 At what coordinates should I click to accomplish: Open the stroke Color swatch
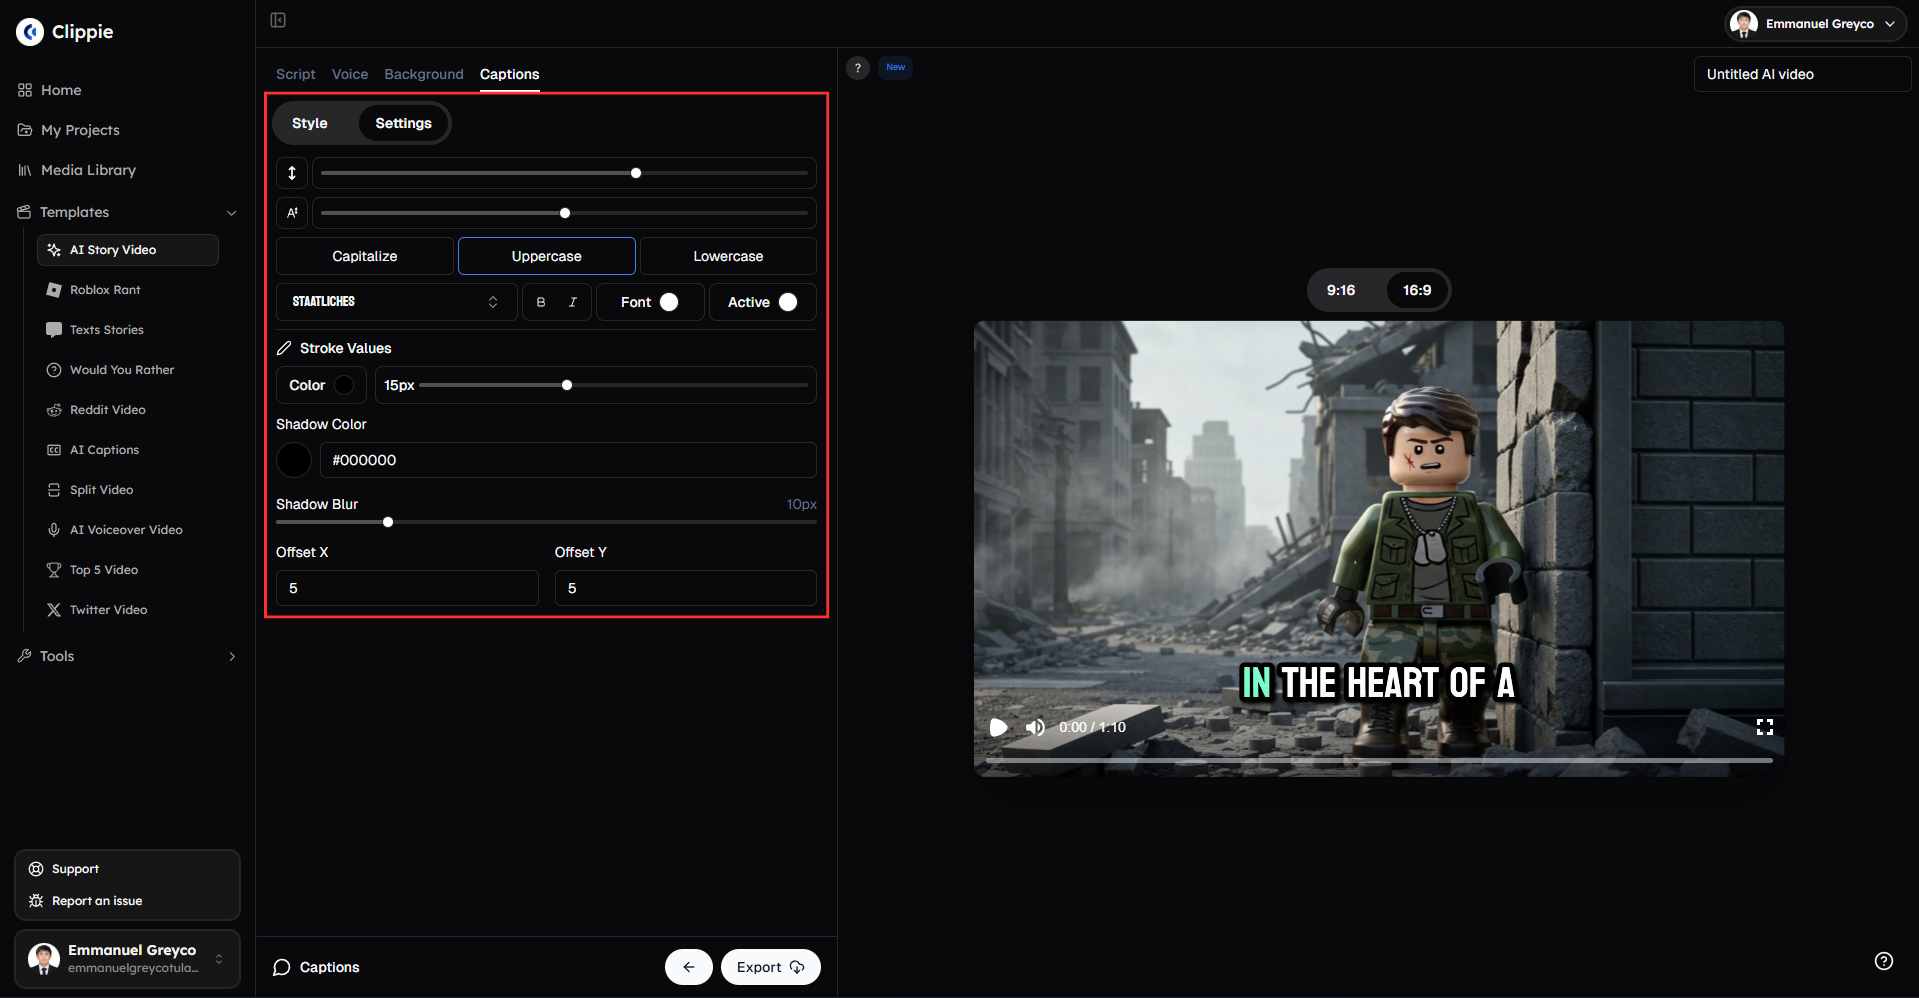344,385
